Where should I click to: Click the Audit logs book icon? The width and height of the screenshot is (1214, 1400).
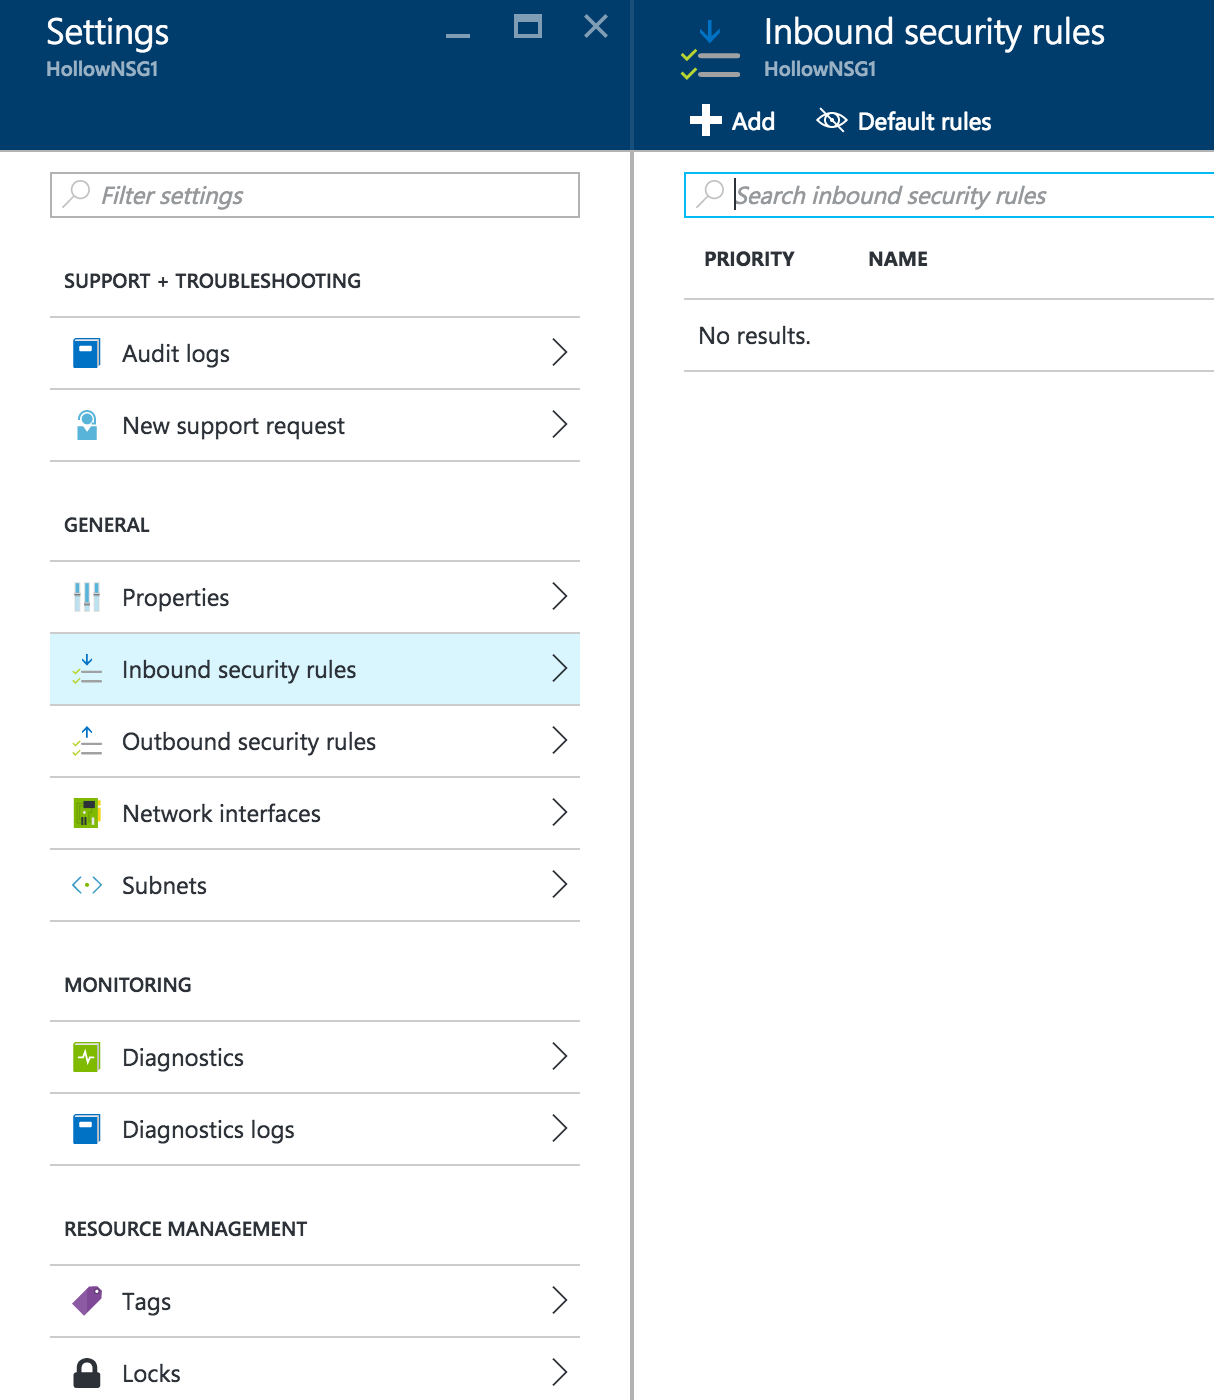pyautogui.click(x=87, y=353)
